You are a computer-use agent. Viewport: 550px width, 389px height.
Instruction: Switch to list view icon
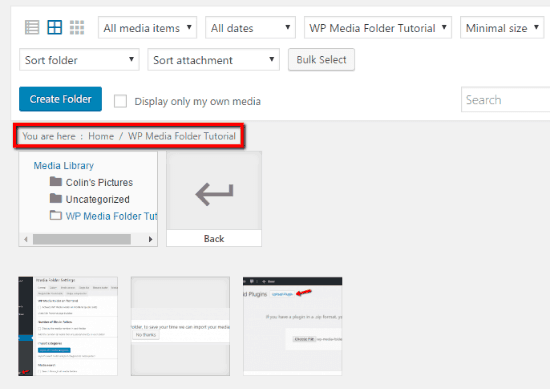(32, 27)
